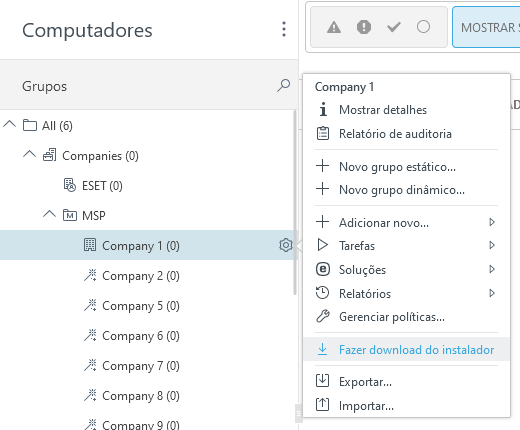Viewport: 520px width, 430px height.
Task: Click the Company 8 wand icon
Action: point(90,395)
